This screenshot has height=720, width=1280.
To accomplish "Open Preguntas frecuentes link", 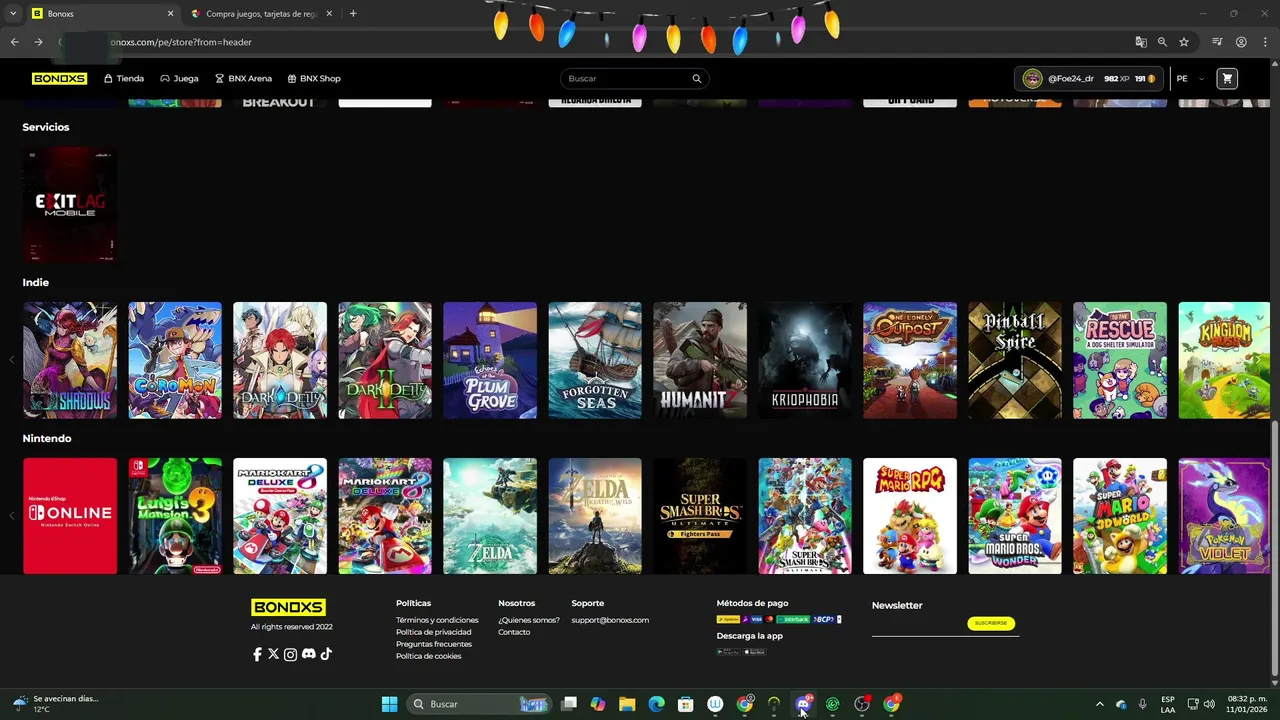I will 434,644.
